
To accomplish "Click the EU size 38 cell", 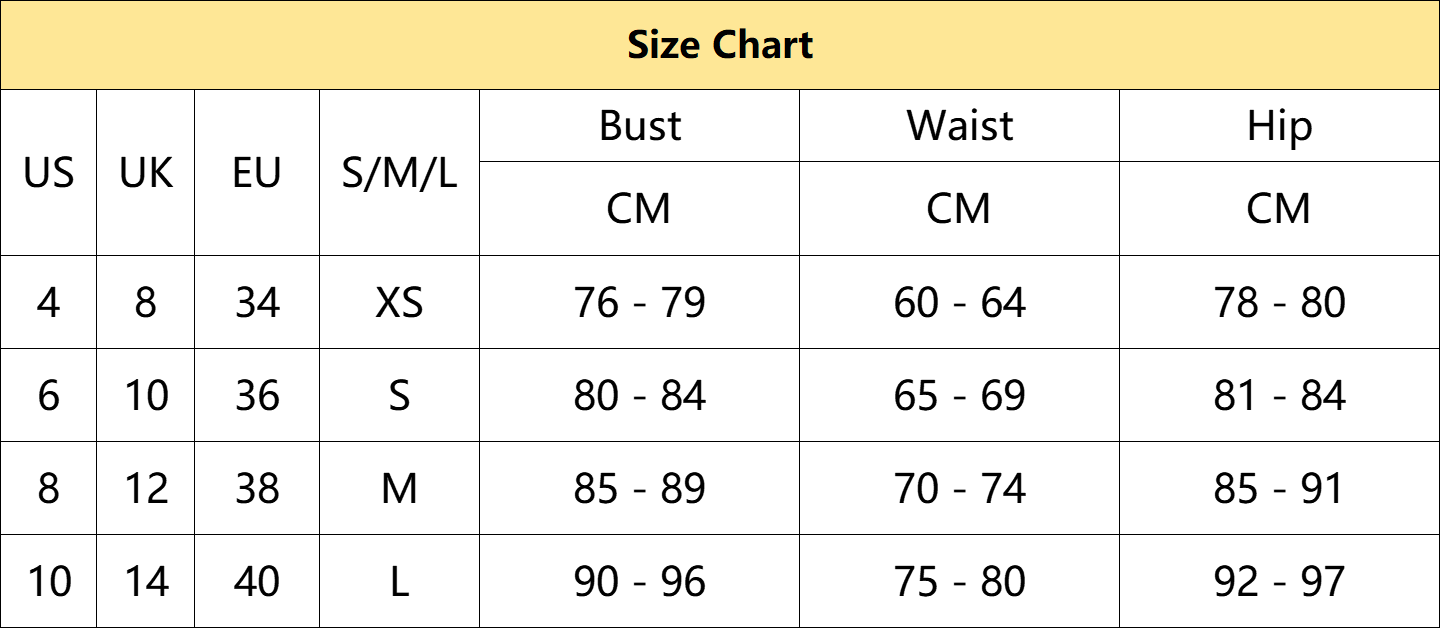I will (x=257, y=488).
